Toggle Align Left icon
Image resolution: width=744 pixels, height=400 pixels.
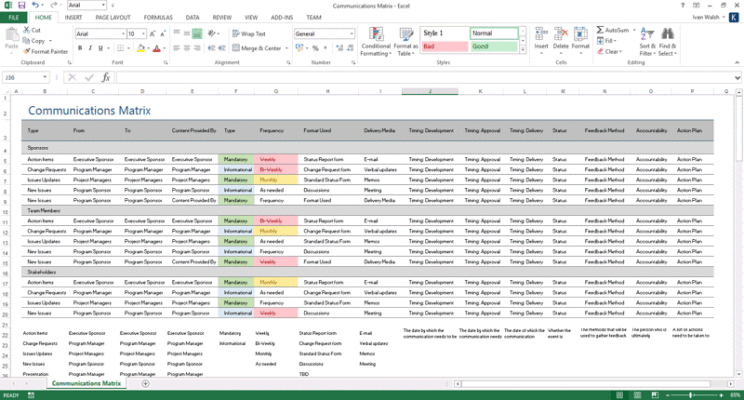[x=177, y=48]
